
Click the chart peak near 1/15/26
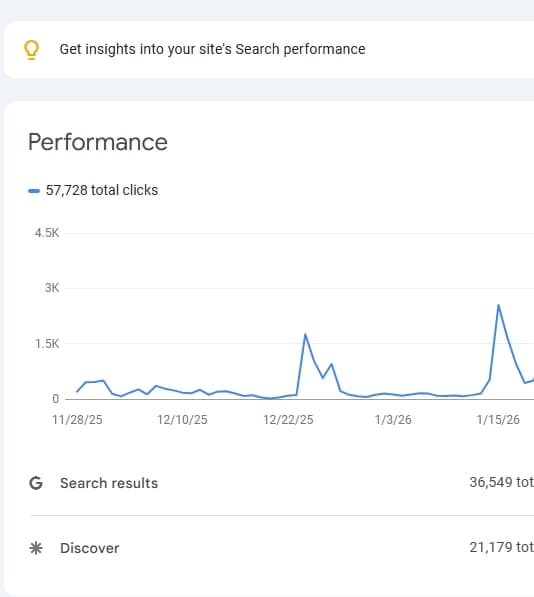click(x=498, y=305)
